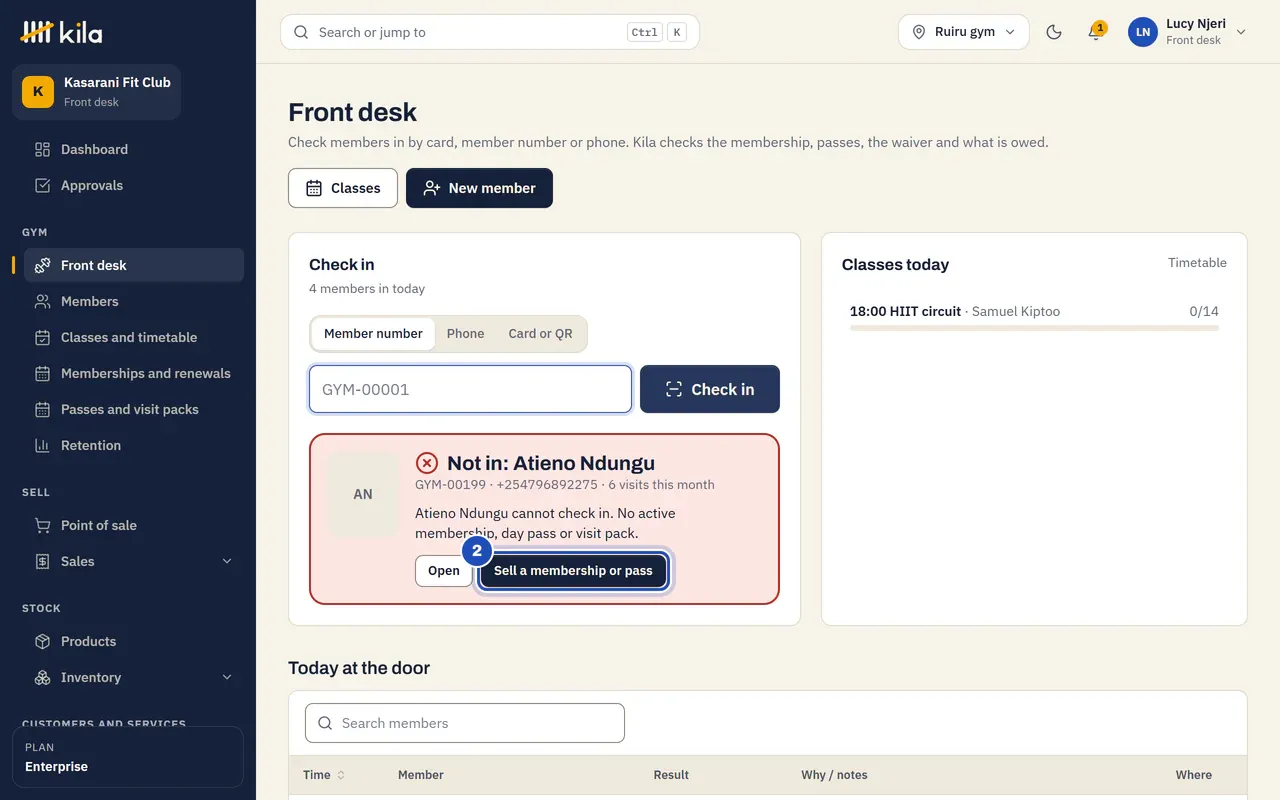Click the New member button
The height and width of the screenshot is (800, 1280).
click(x=479, y=188)
